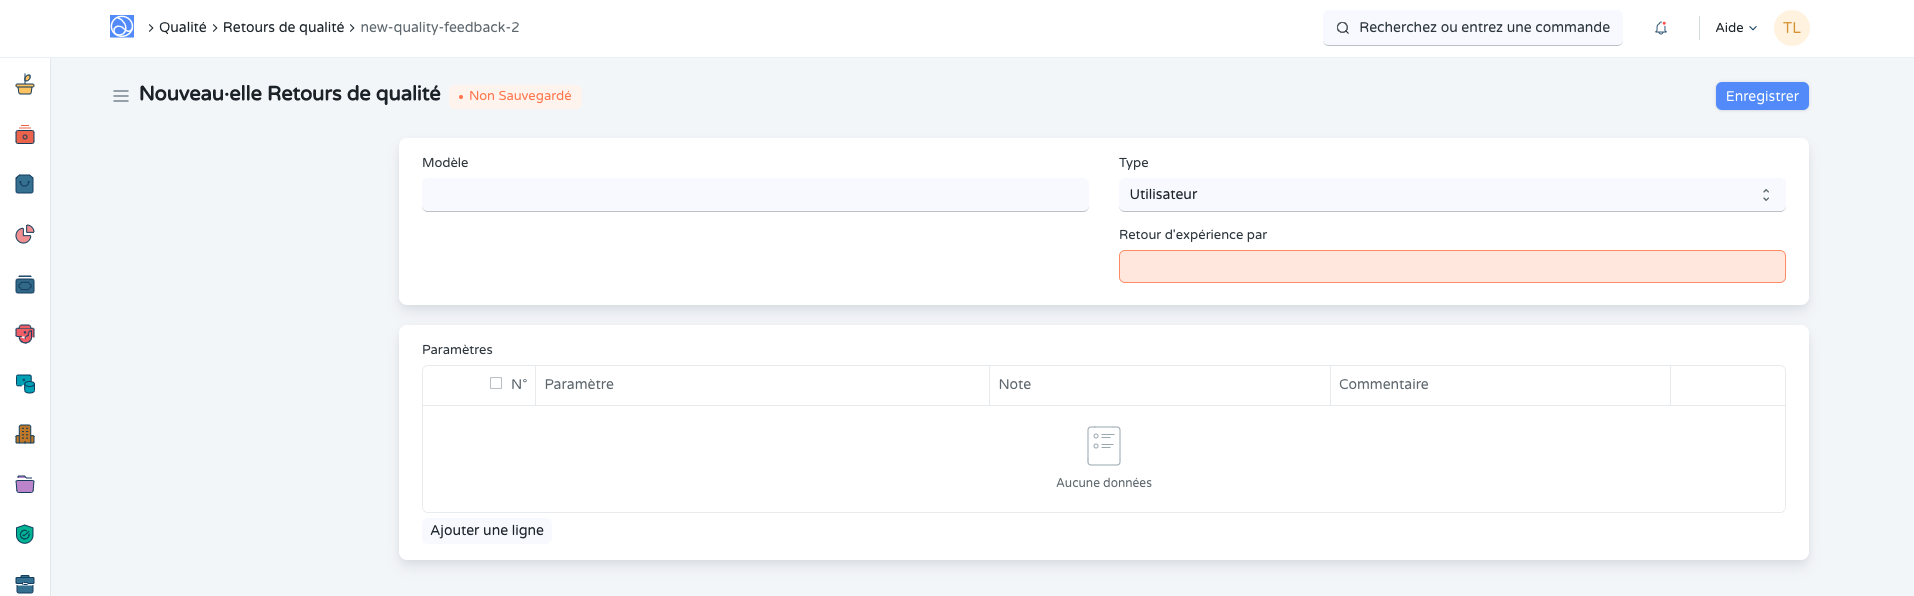
Task: Navigate to Retours de qualité breadcrumb
Action: point(283,27)
